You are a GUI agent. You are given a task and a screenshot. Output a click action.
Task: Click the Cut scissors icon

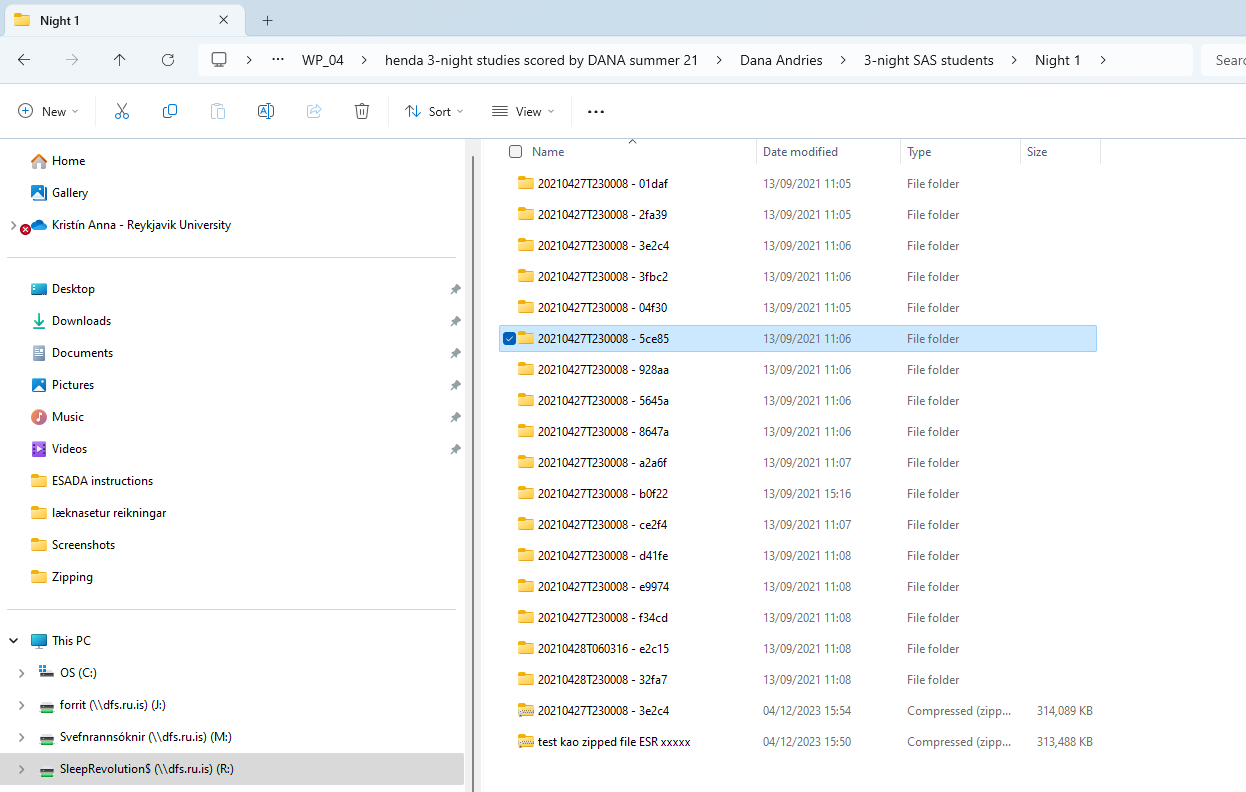point(122,112)
